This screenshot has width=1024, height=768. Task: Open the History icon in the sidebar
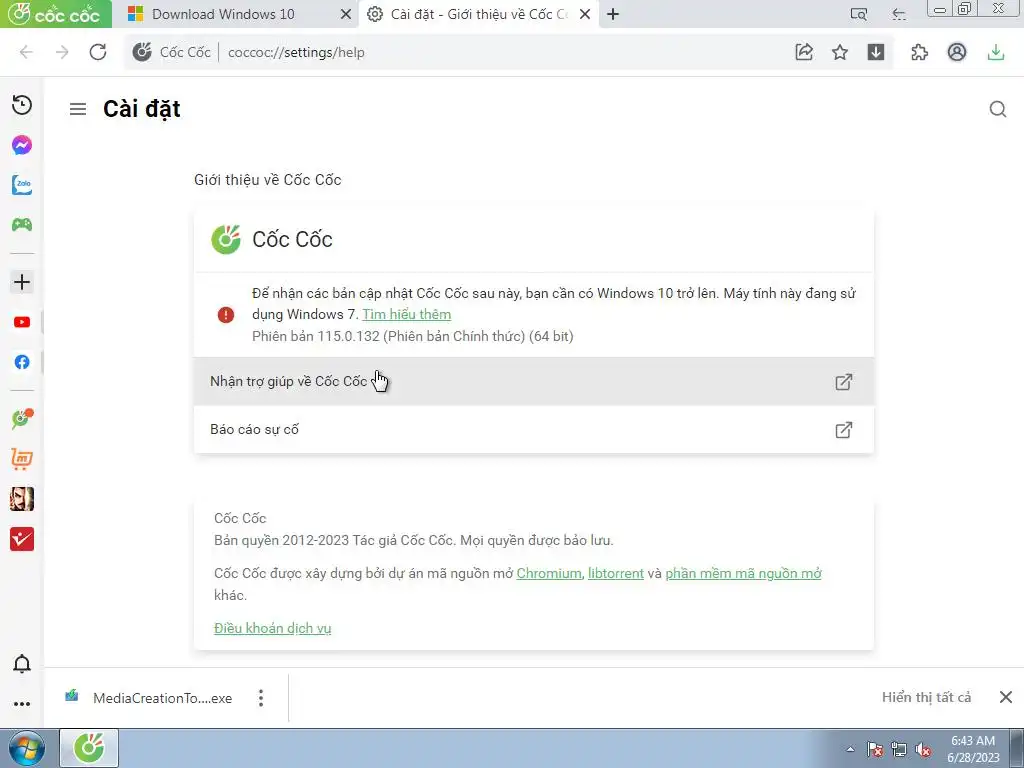click(x=22, y=105)
